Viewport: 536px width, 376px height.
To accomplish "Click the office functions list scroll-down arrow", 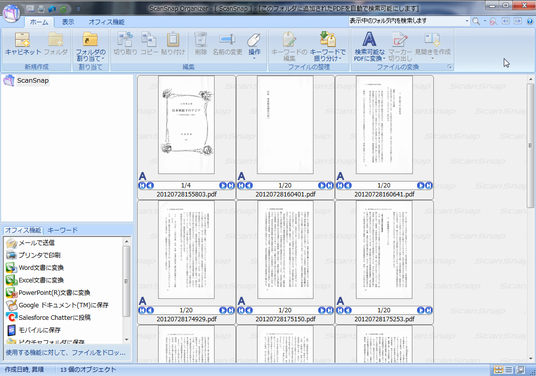I will point(126,339).
